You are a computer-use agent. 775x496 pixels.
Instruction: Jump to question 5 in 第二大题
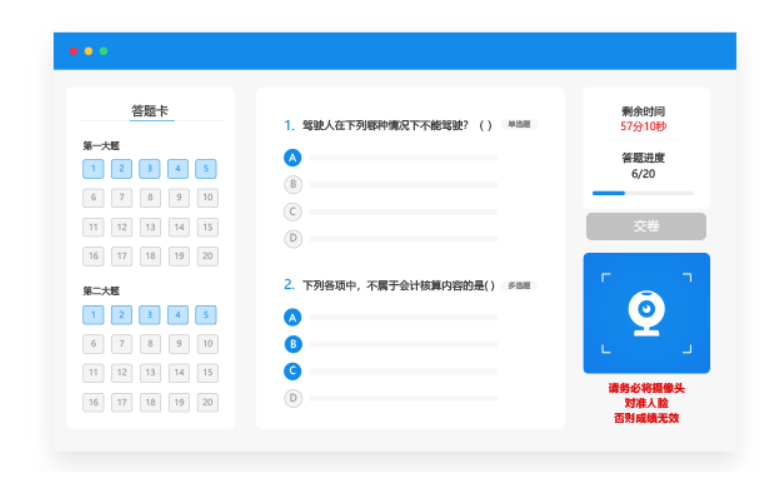tap(207, 315)
